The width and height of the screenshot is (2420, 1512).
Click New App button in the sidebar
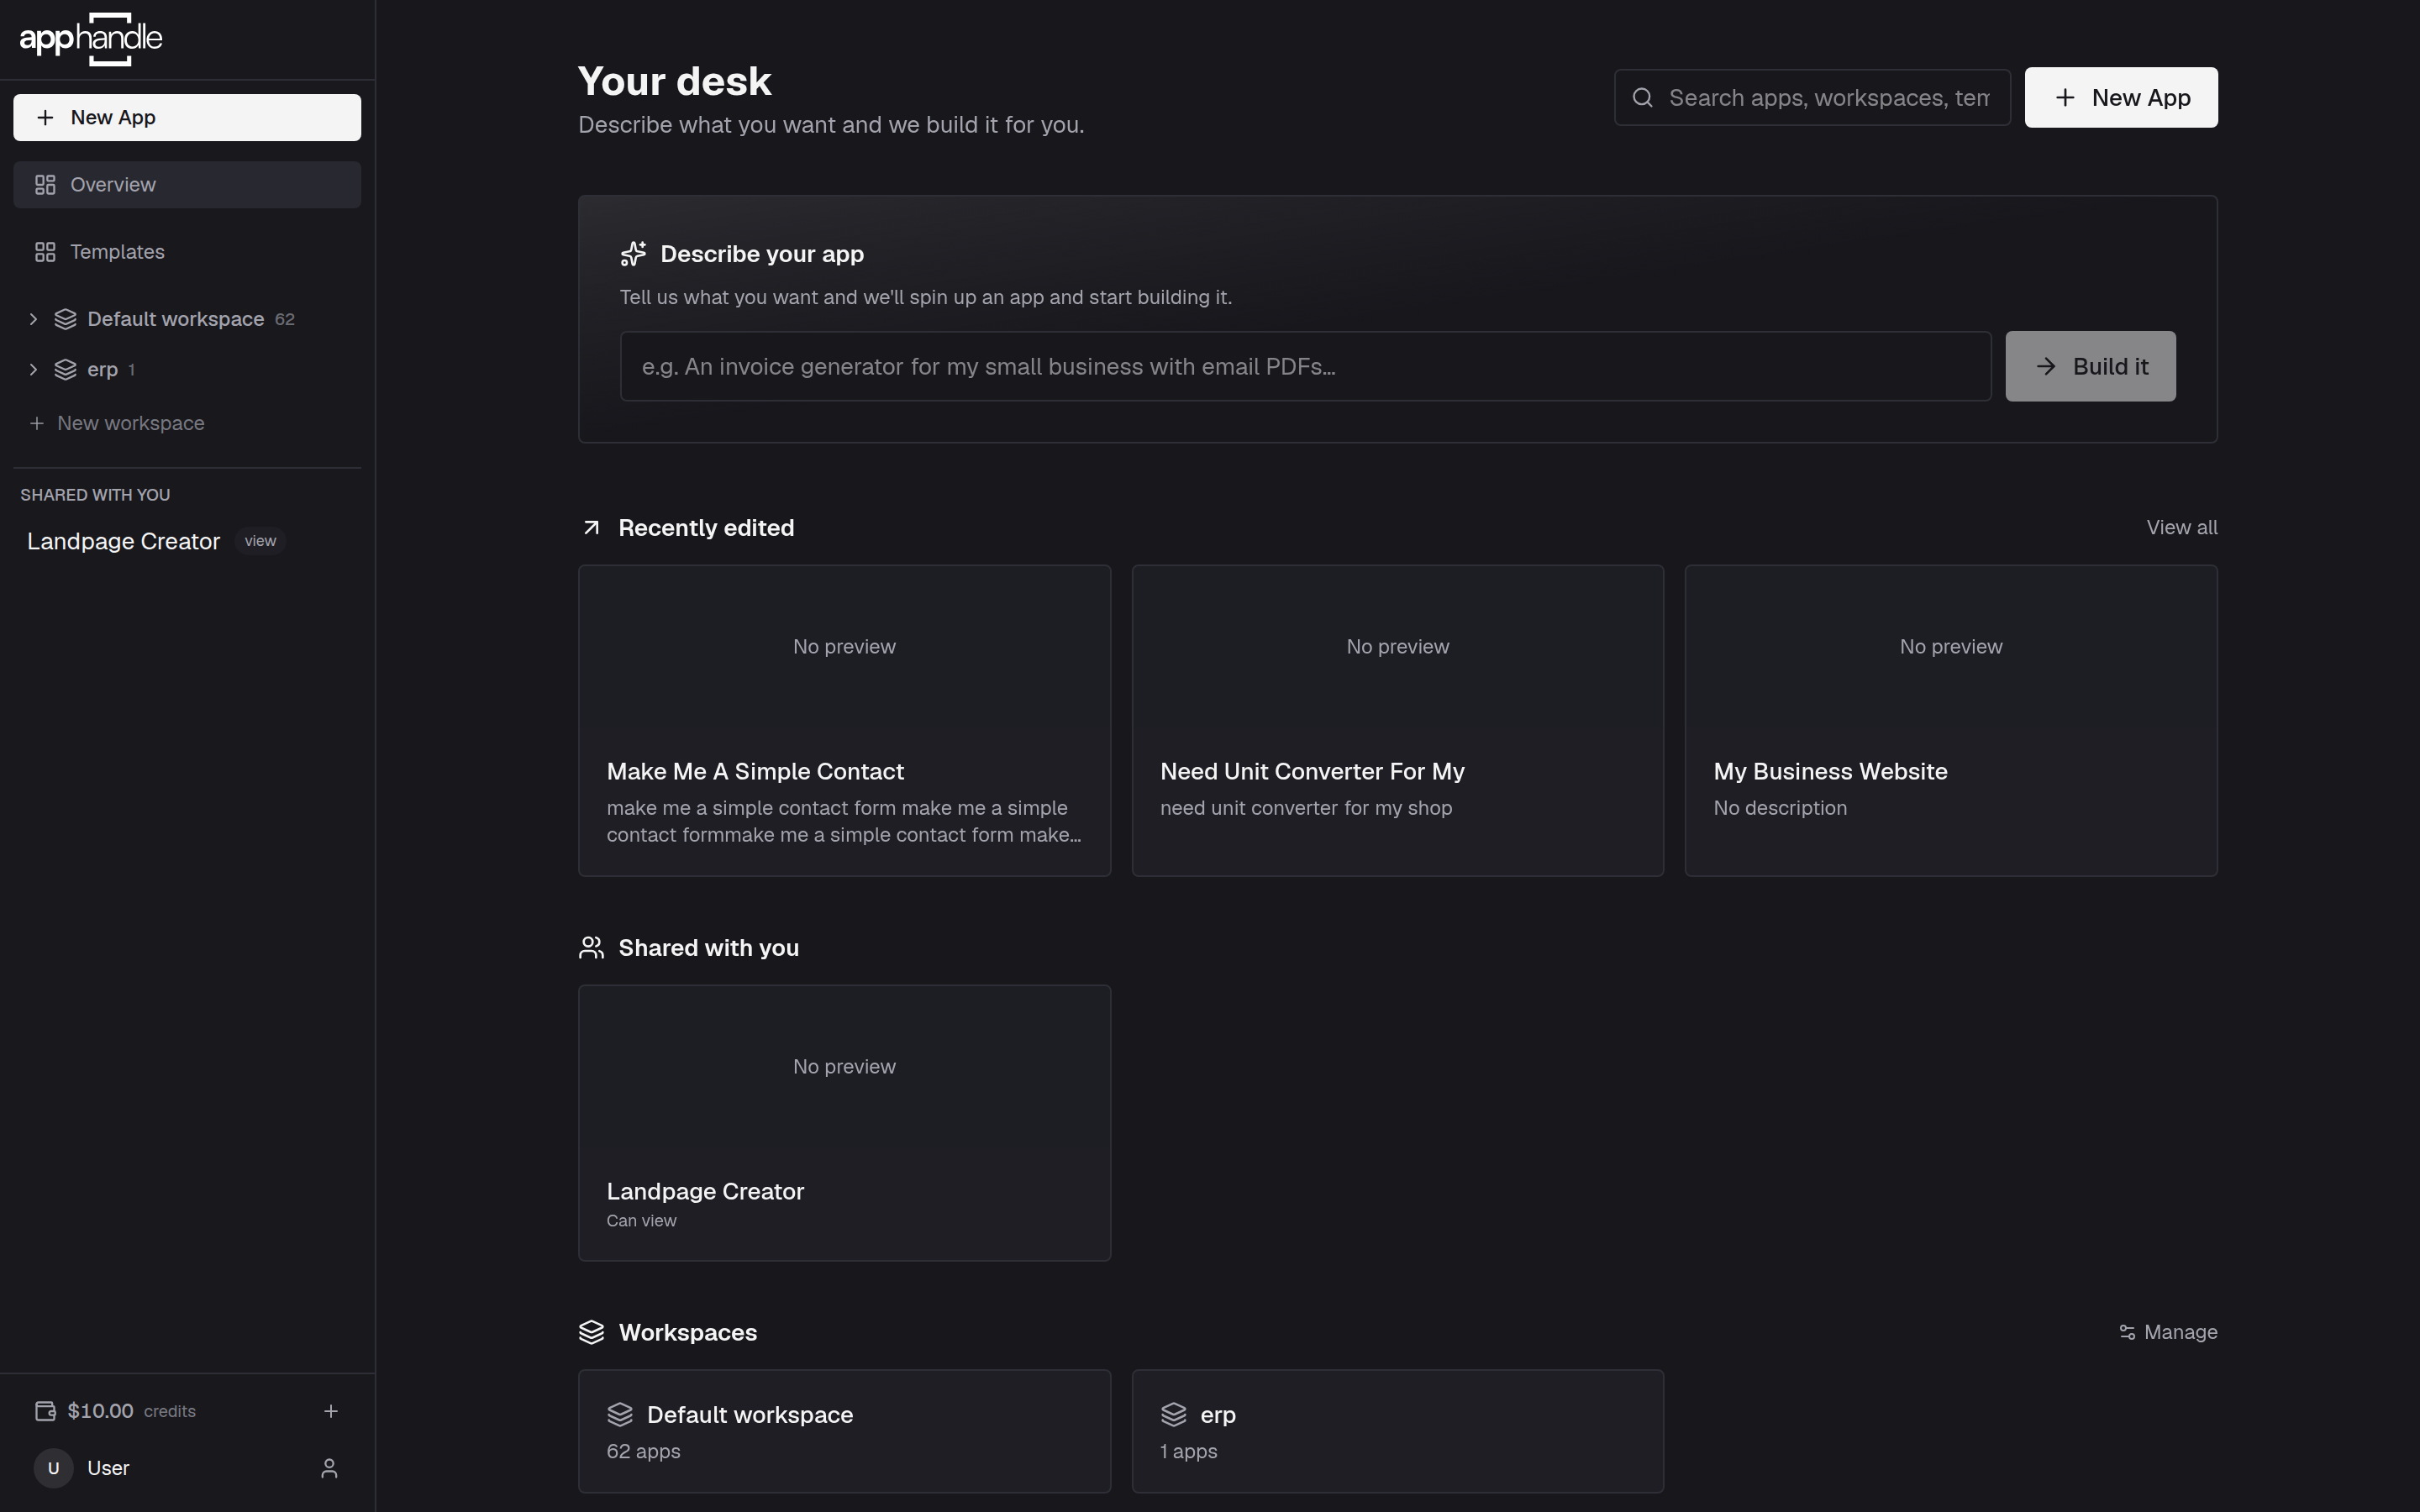click(187, 118)
